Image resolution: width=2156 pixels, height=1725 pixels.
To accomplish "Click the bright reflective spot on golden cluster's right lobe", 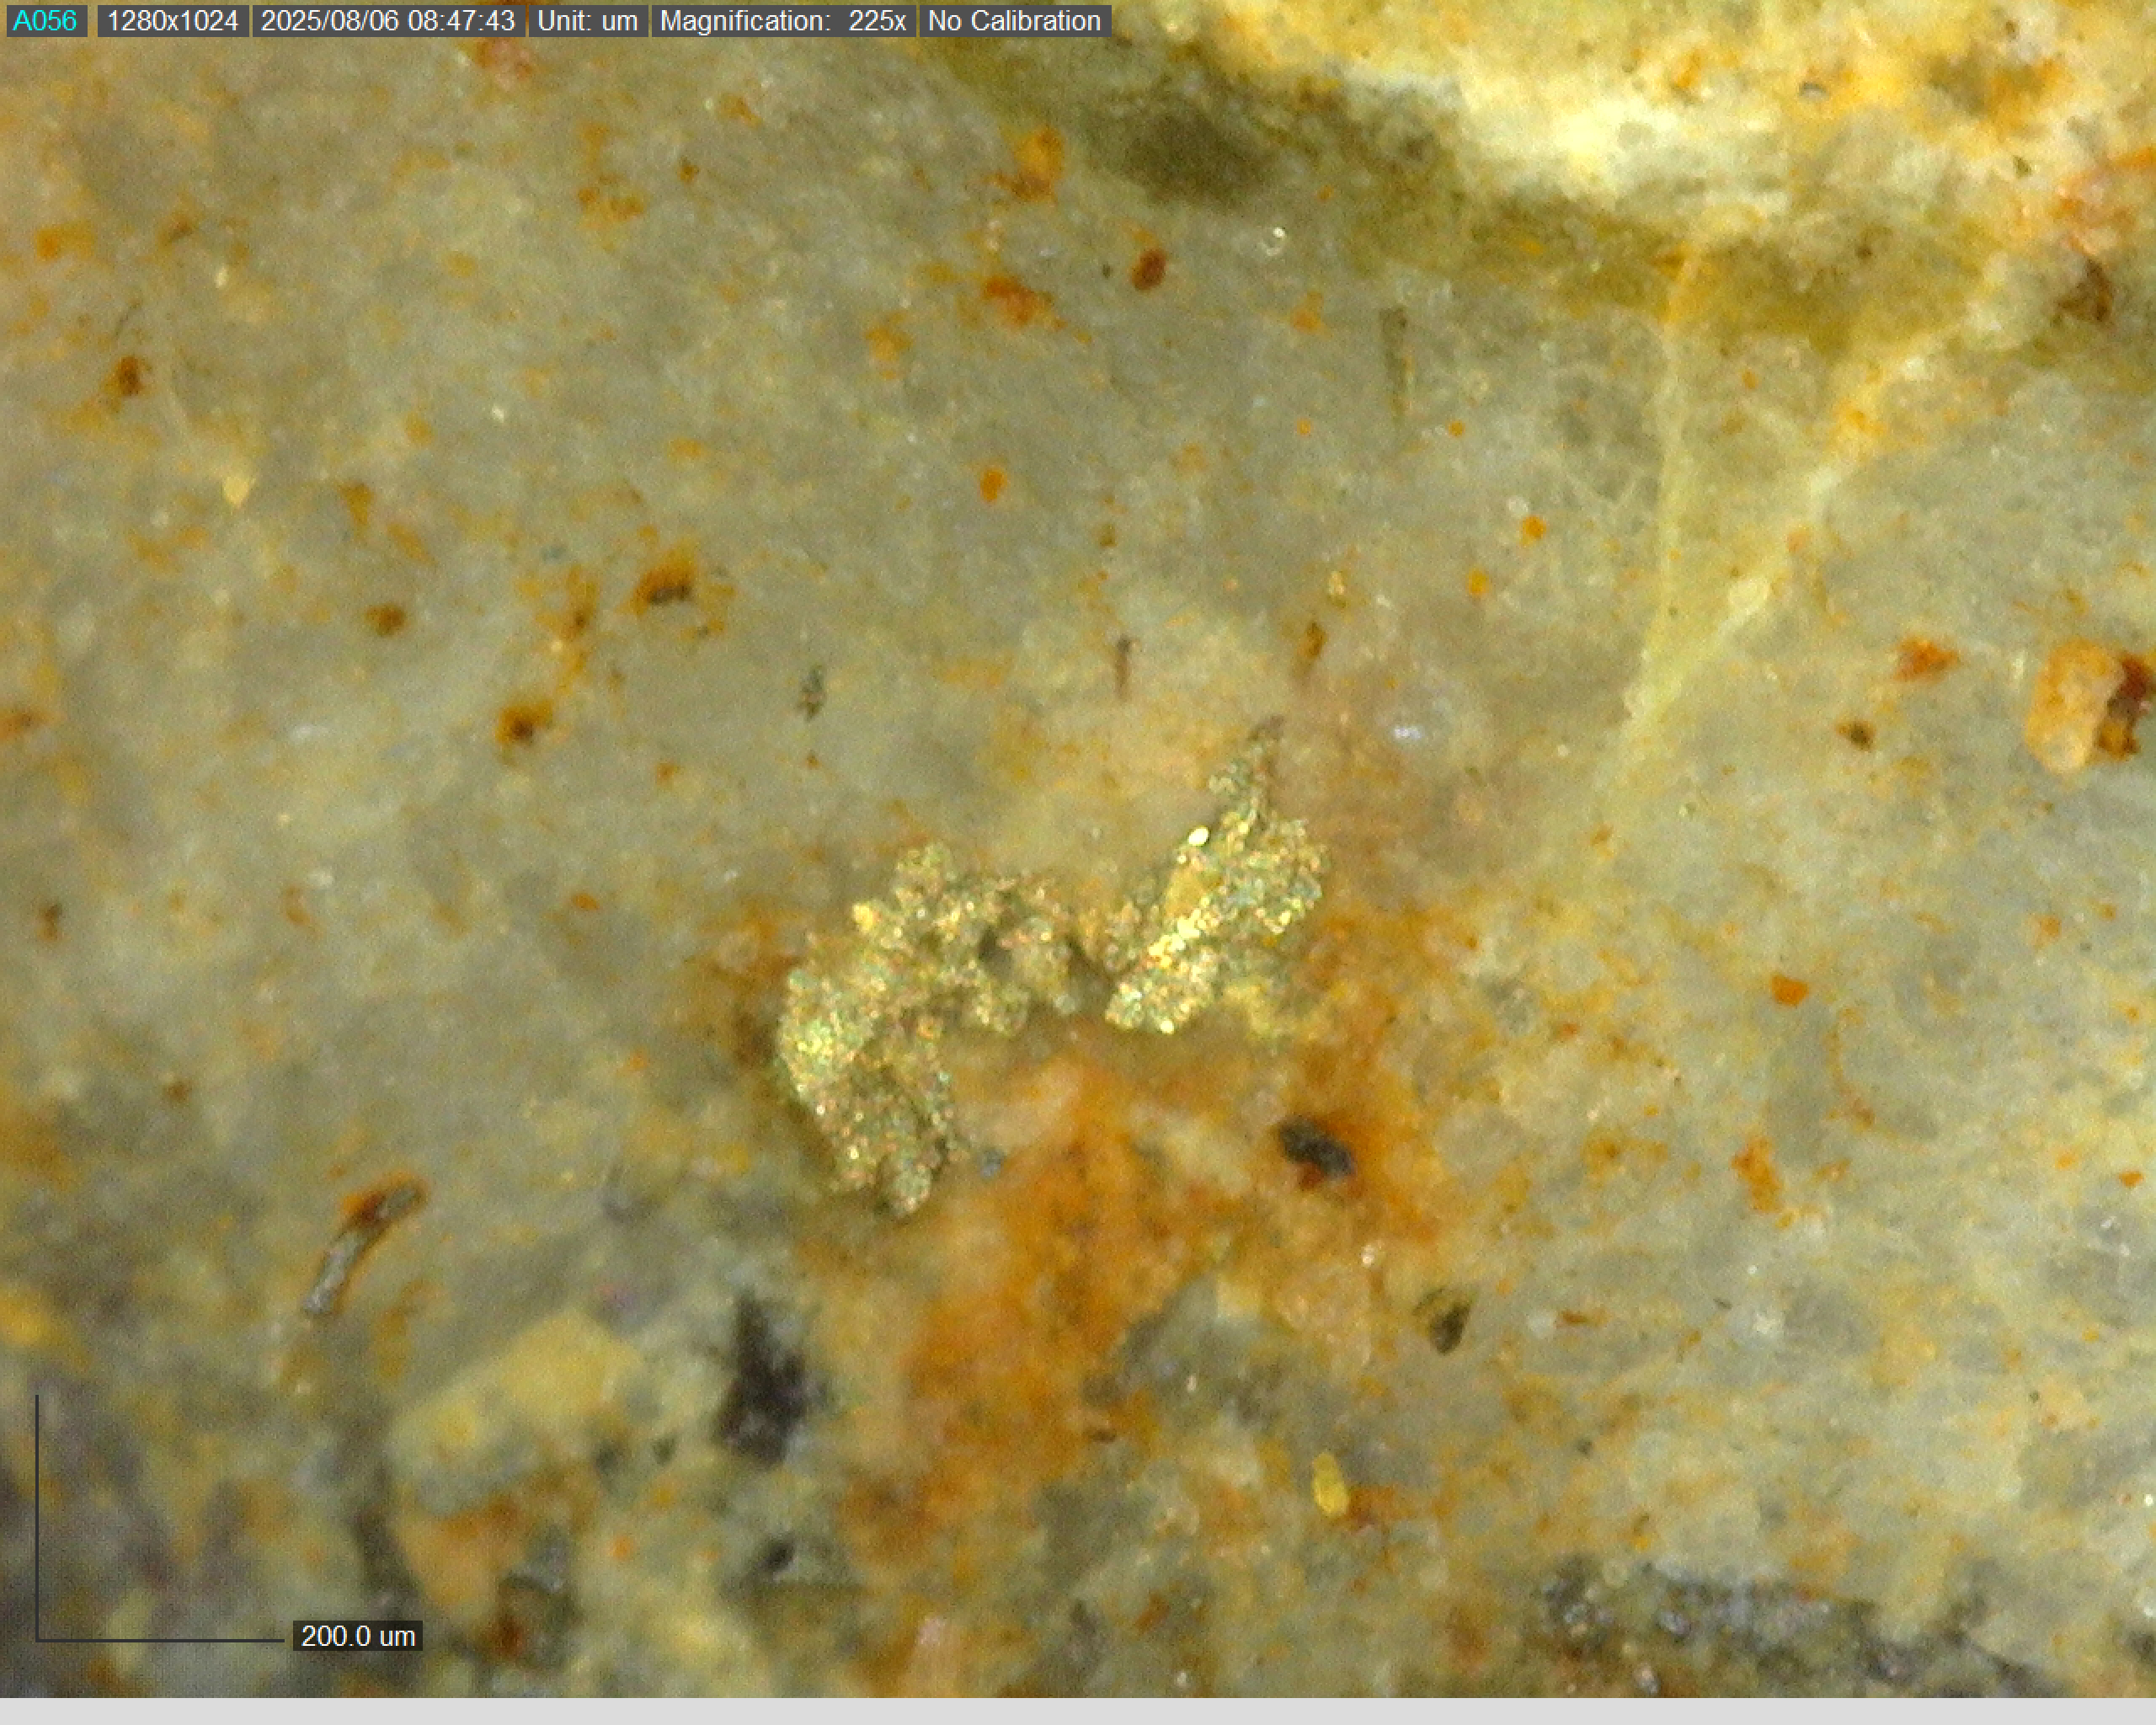I will [1197, 836].
